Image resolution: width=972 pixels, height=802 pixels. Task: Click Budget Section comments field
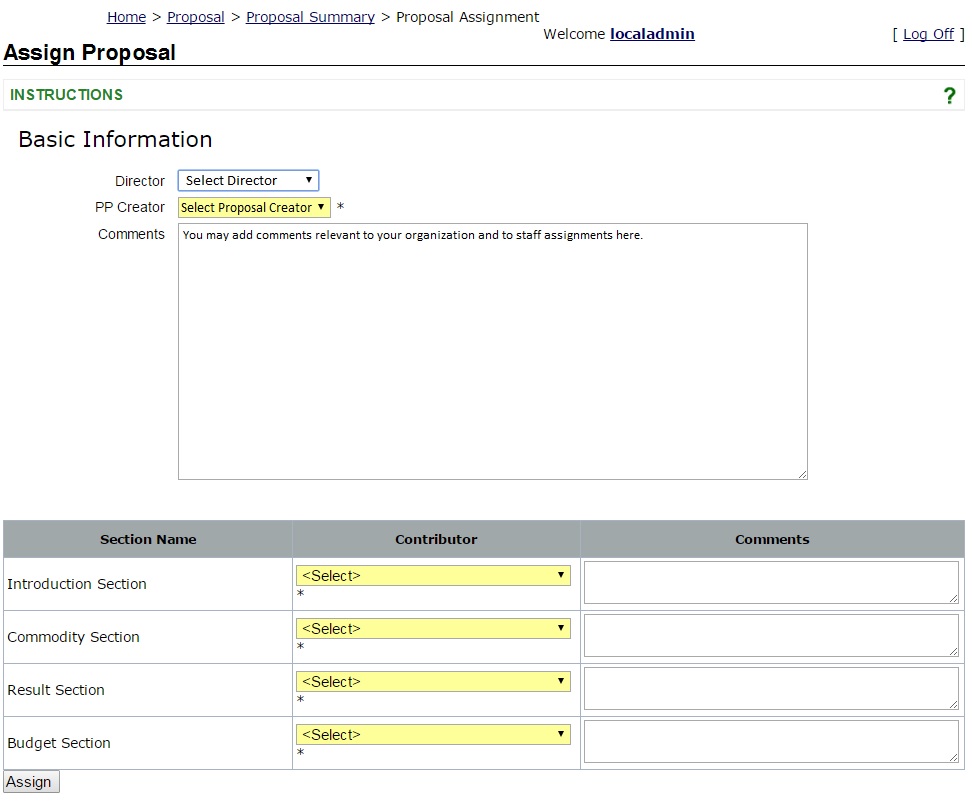point(771,741)
